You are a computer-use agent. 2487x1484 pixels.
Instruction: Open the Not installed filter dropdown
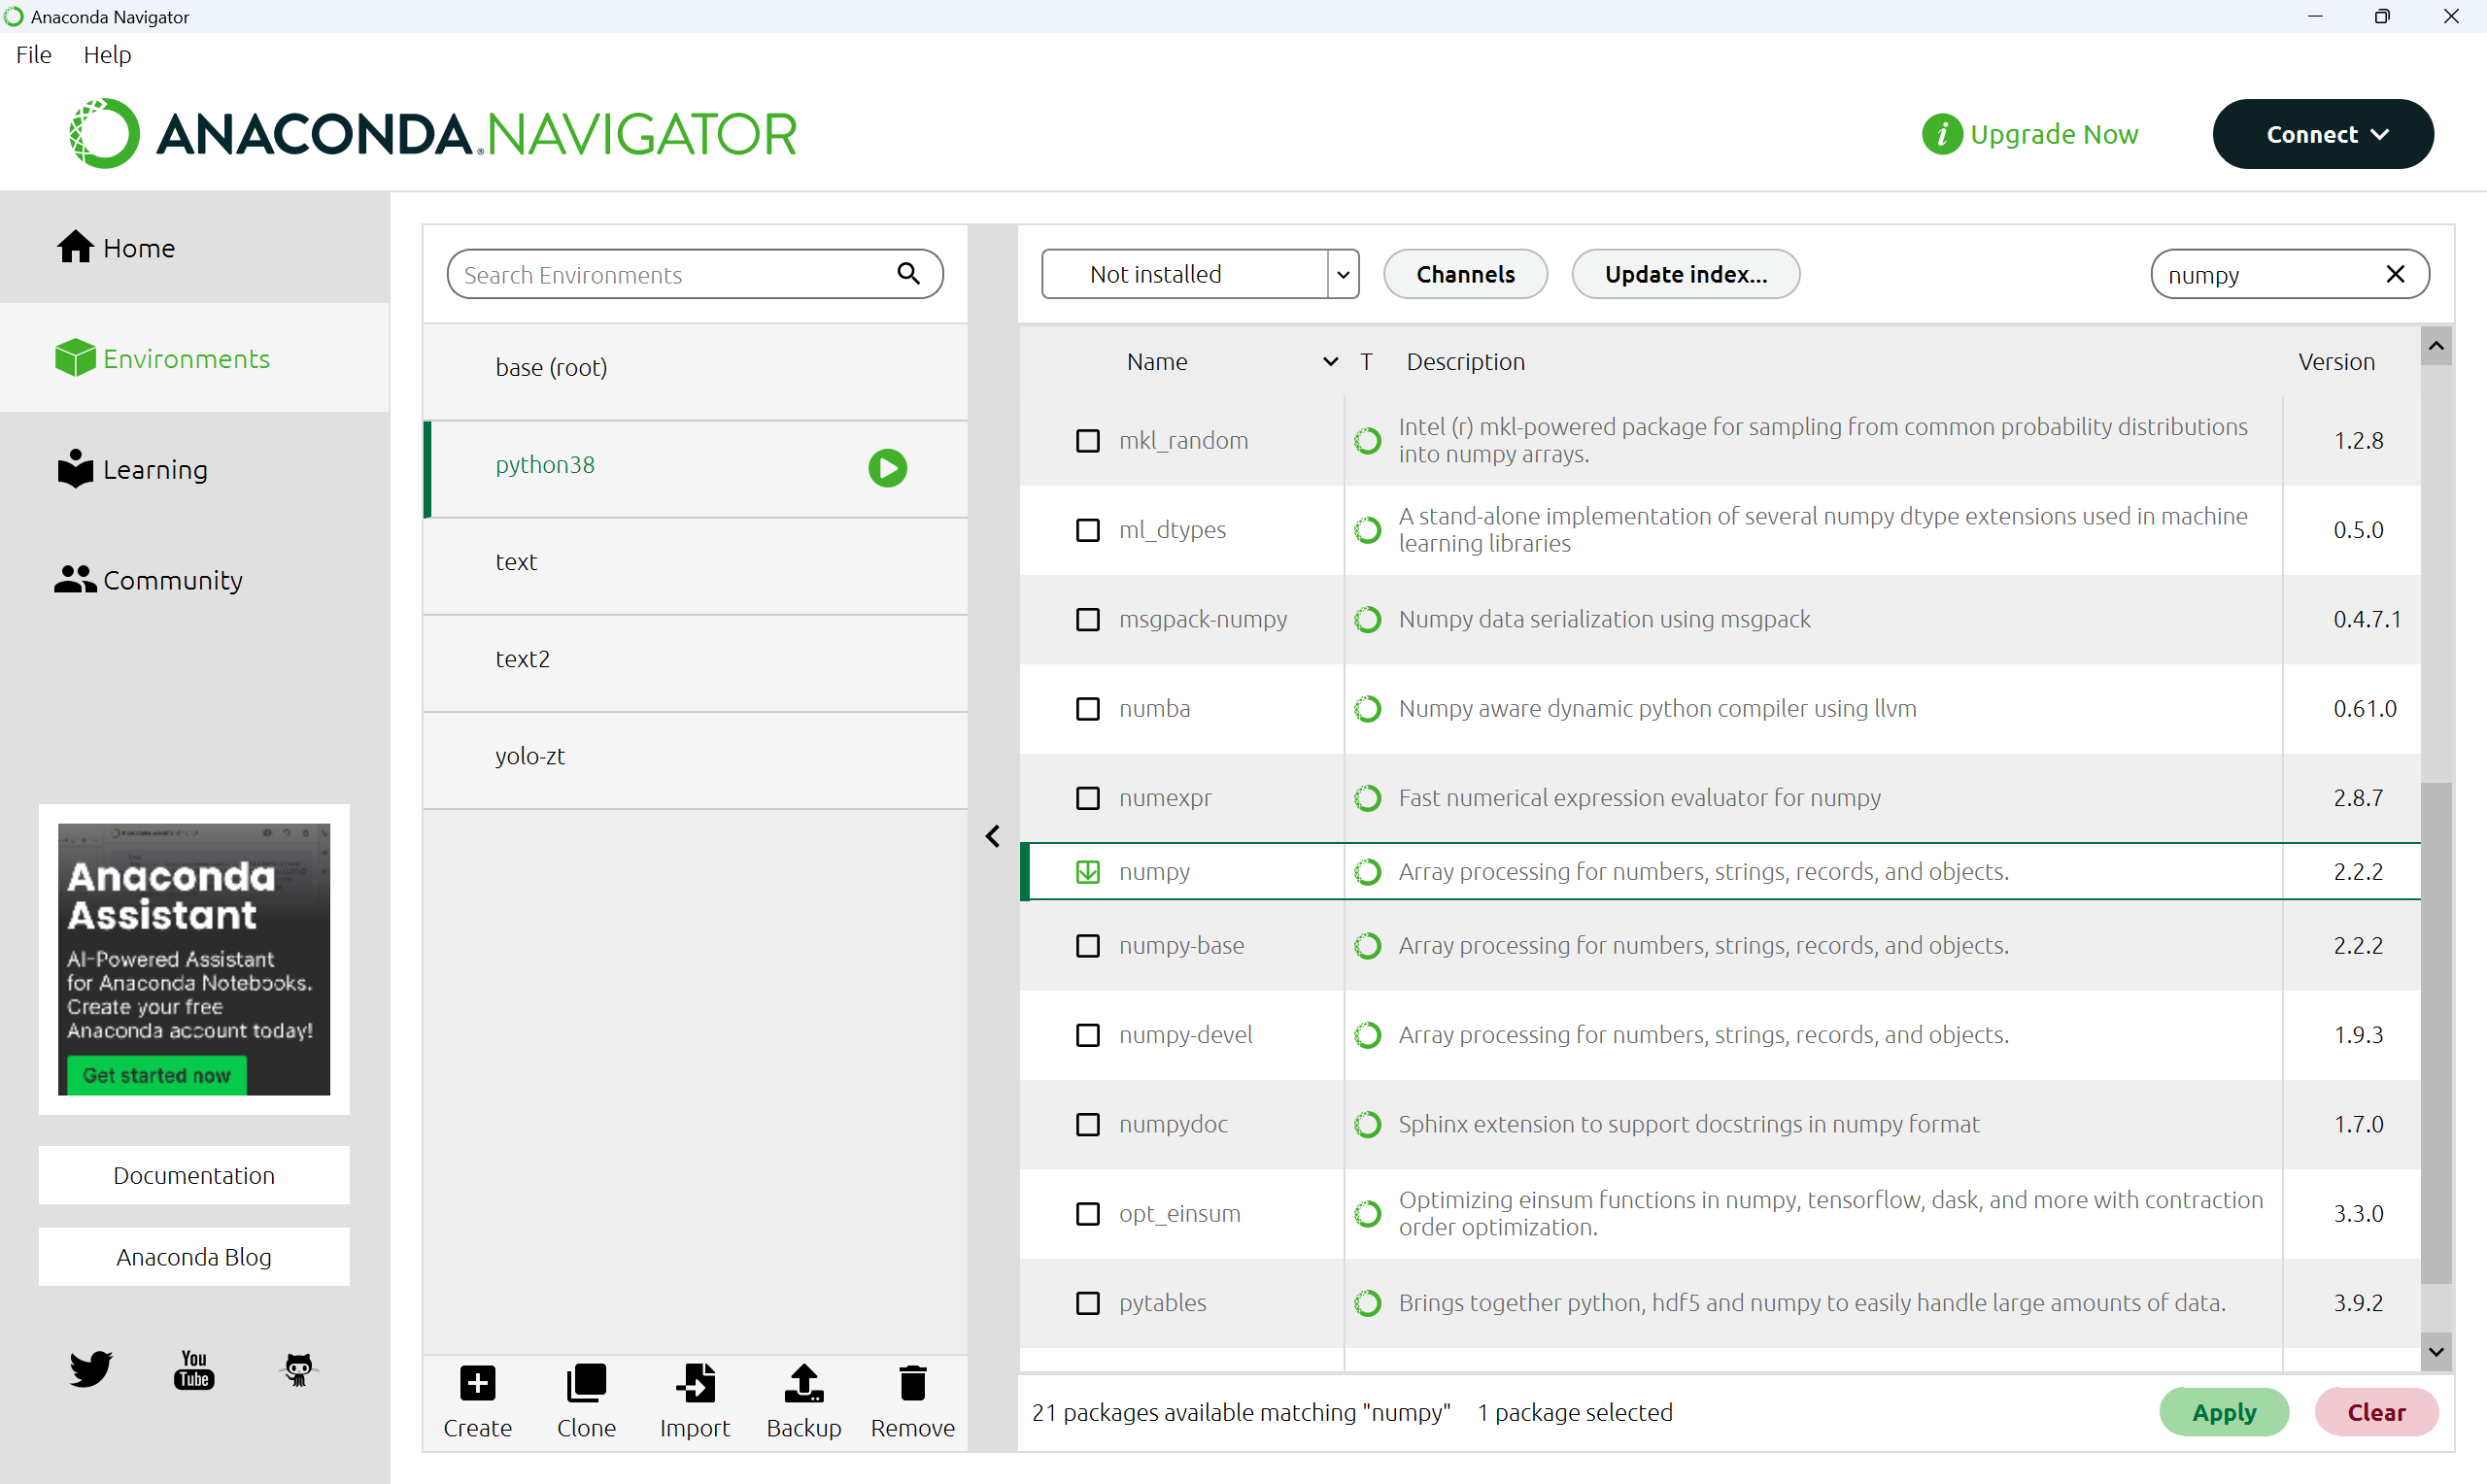click(1200, 274)
